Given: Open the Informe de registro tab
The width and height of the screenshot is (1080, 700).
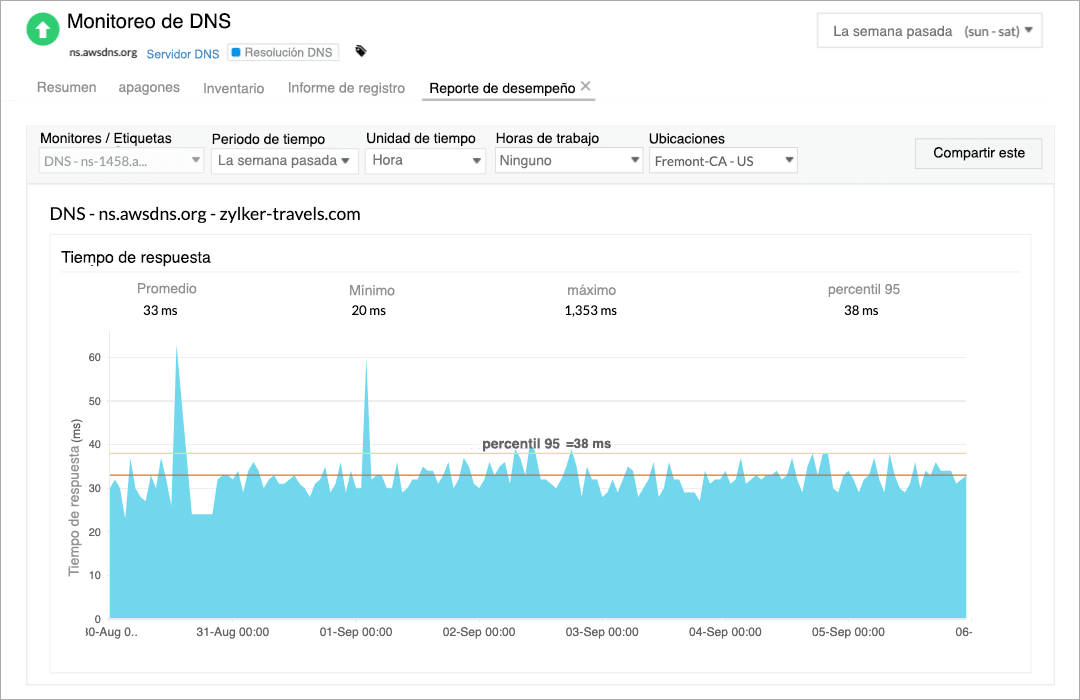Looking at the screenshot, I should click(345, 88).
